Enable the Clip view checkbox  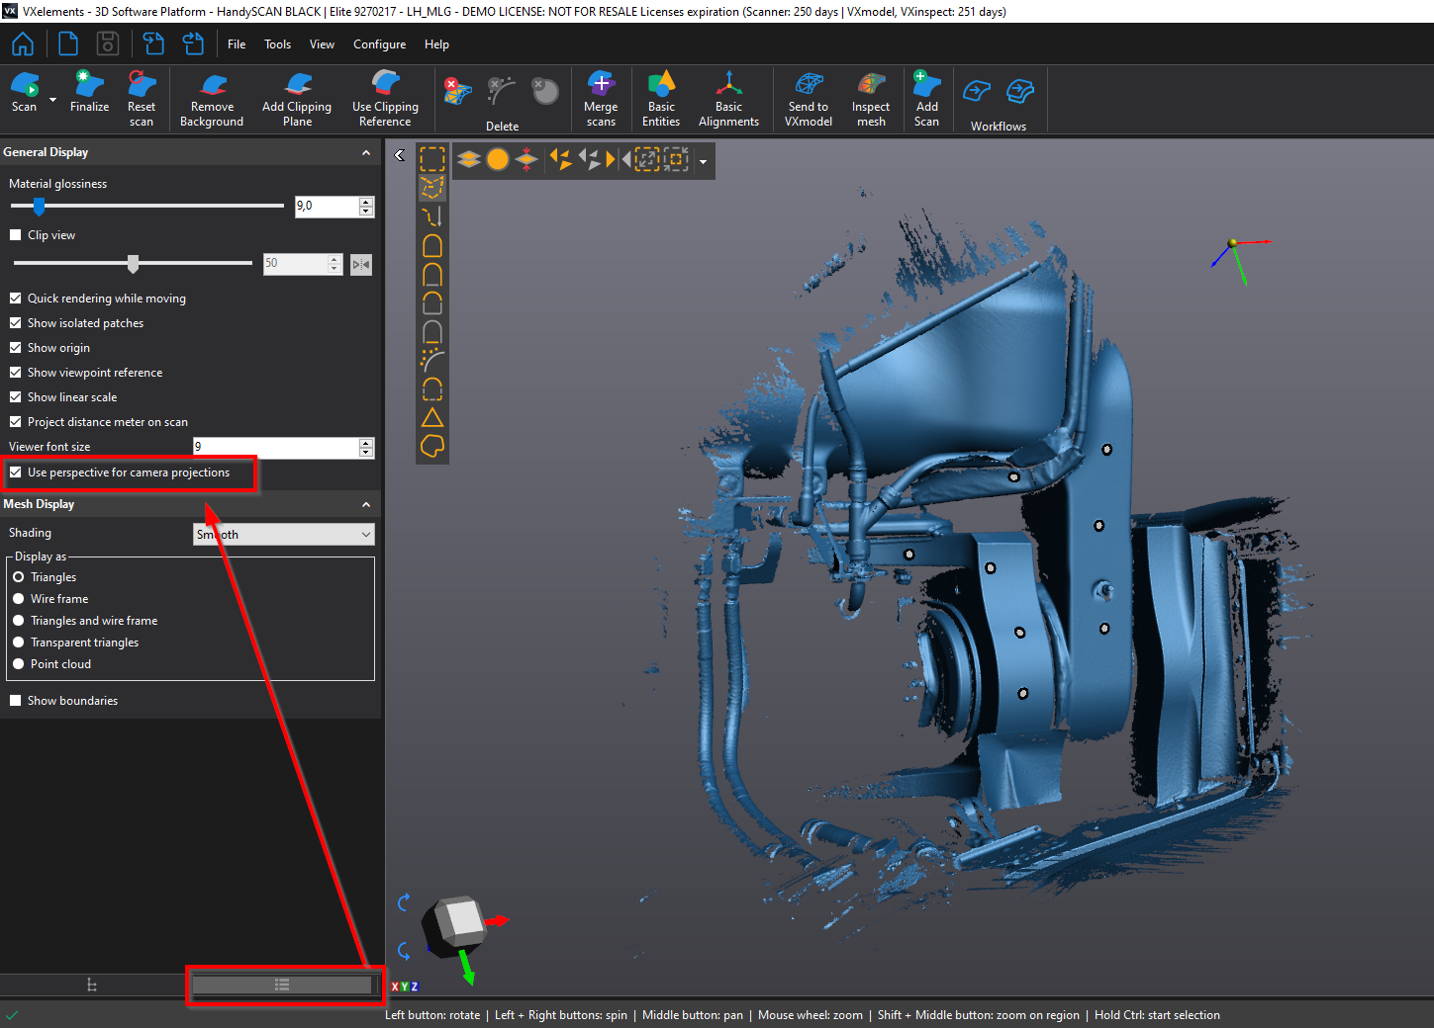pyautogui.click(x=16, y=235)
